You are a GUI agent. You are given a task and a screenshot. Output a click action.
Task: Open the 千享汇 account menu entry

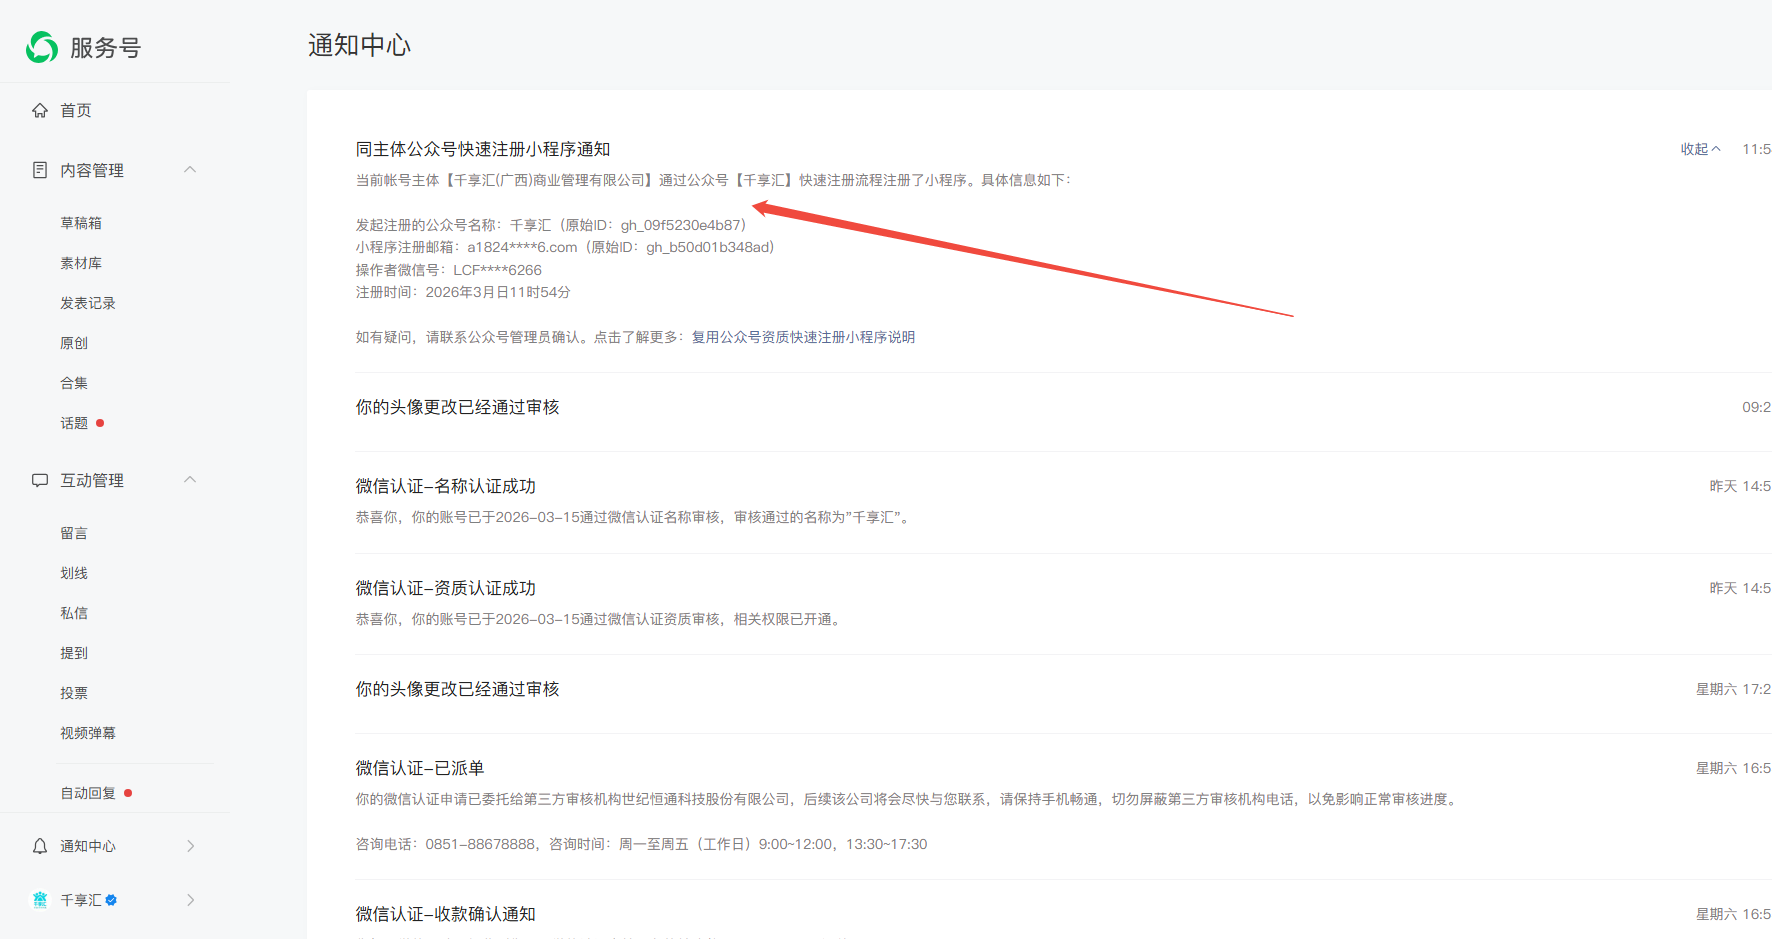click(x=81, y=900)
